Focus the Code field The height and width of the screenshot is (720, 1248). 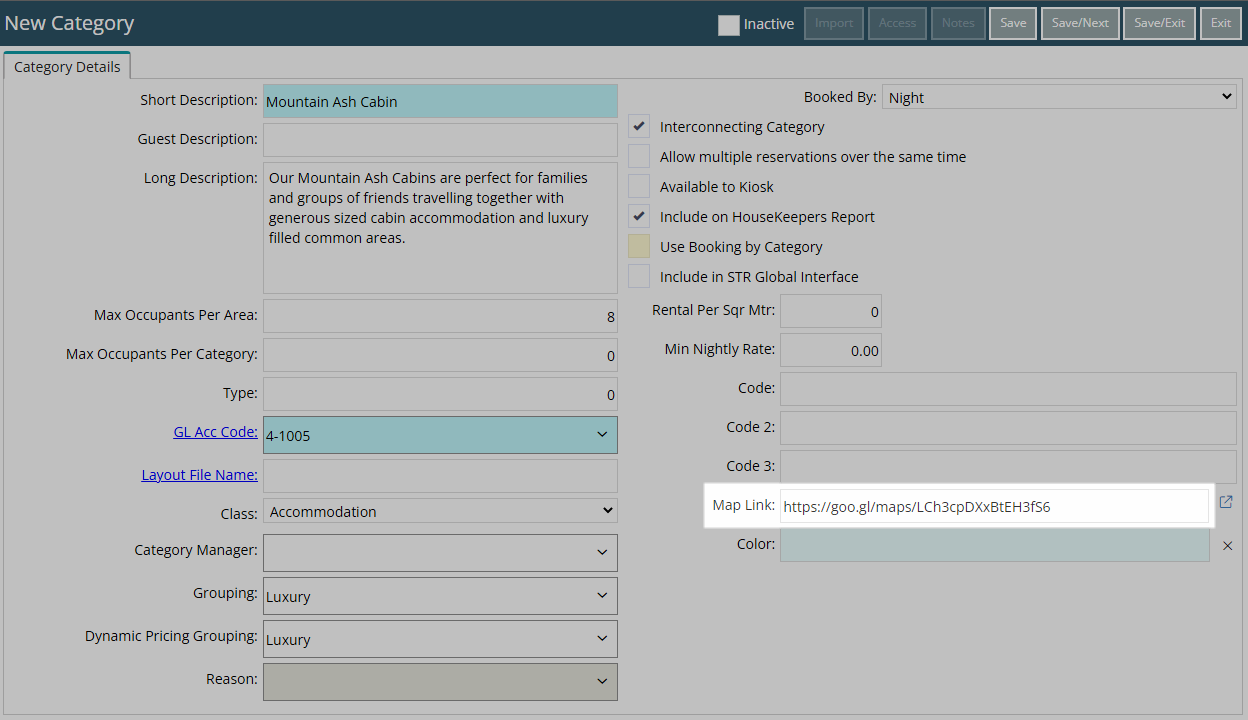[x=1008, y=389]
